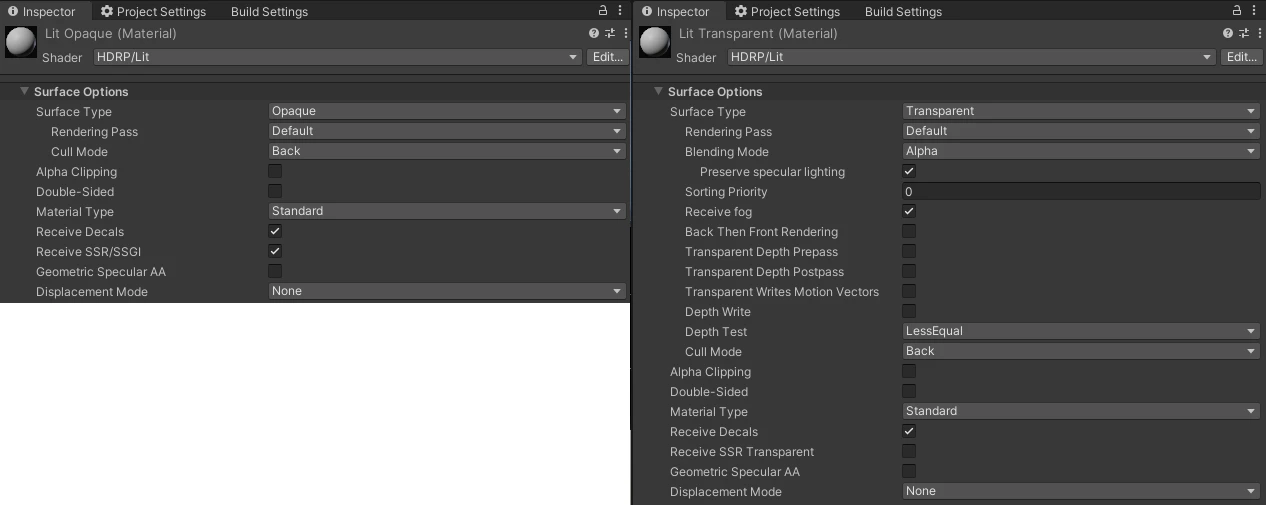Viewport: 1266px width, 505px height.
Task: Open Material Type dropdown in Lit Transparent panel
Action: tap(1081, 411)
